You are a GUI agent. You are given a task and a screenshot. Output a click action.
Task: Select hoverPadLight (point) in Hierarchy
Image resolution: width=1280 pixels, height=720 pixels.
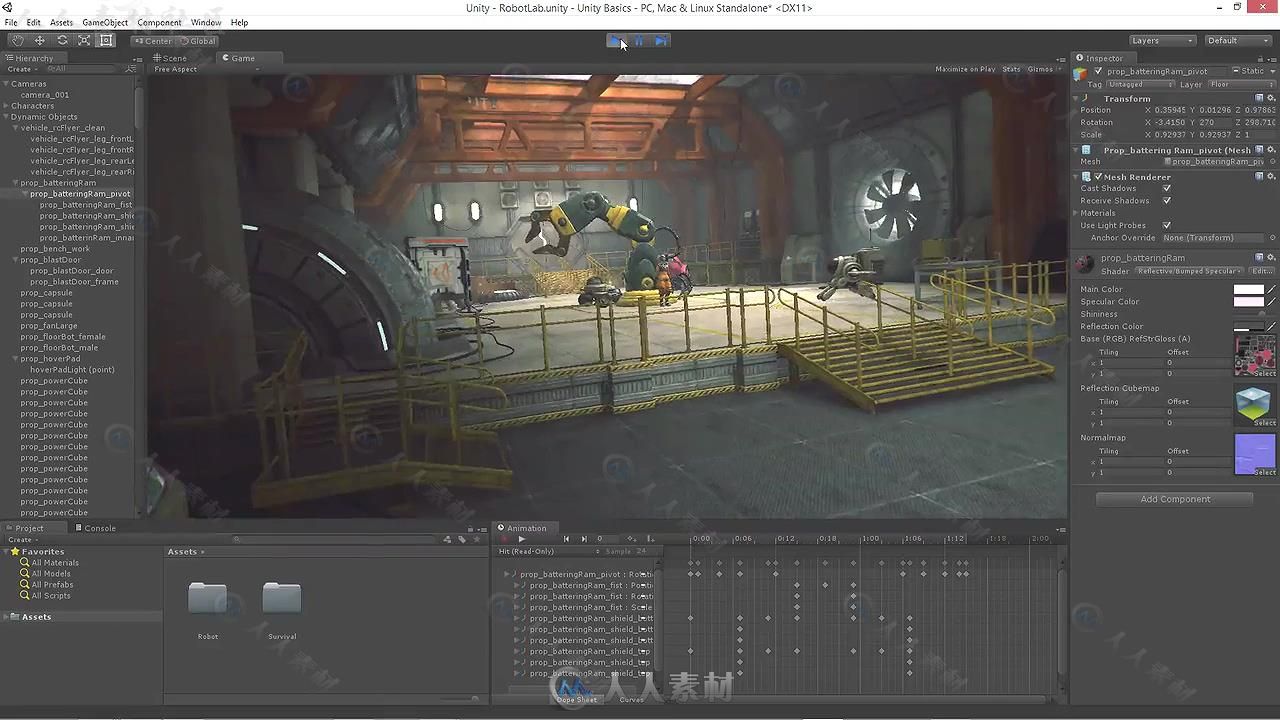(72, 370)
